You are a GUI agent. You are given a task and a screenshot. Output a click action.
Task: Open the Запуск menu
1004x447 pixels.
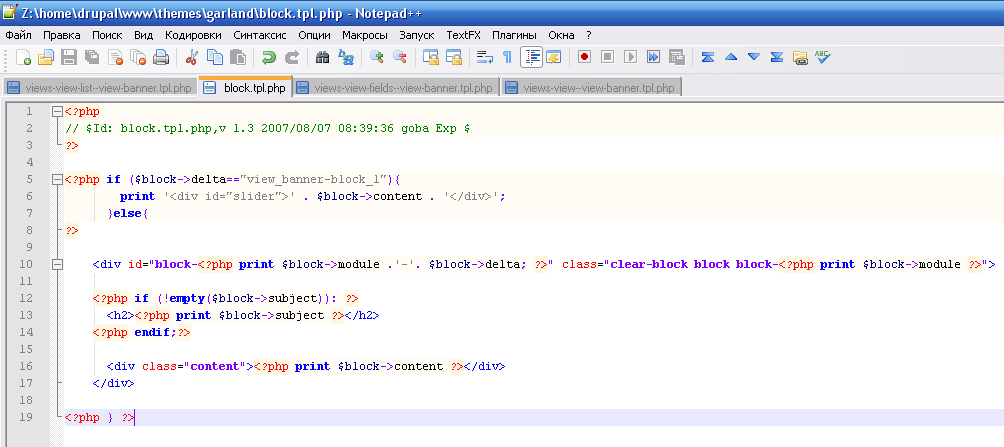416,35
